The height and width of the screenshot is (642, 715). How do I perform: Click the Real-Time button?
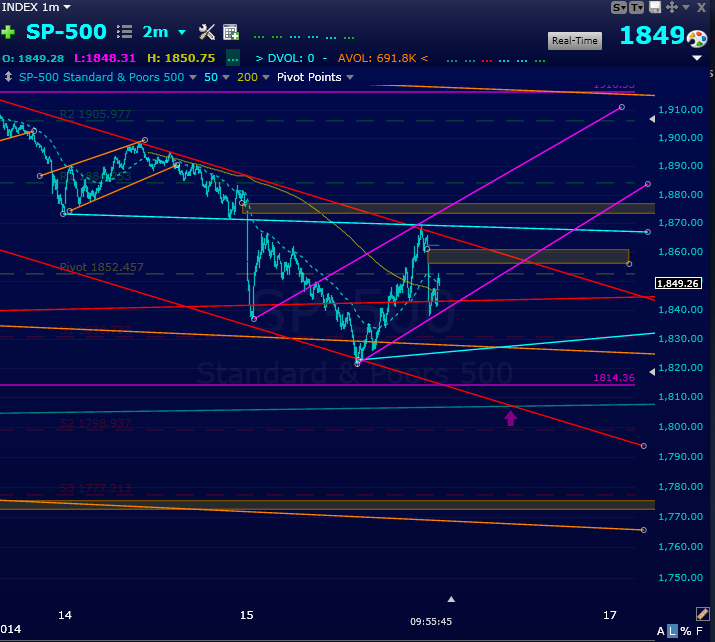tap(575, 41)
